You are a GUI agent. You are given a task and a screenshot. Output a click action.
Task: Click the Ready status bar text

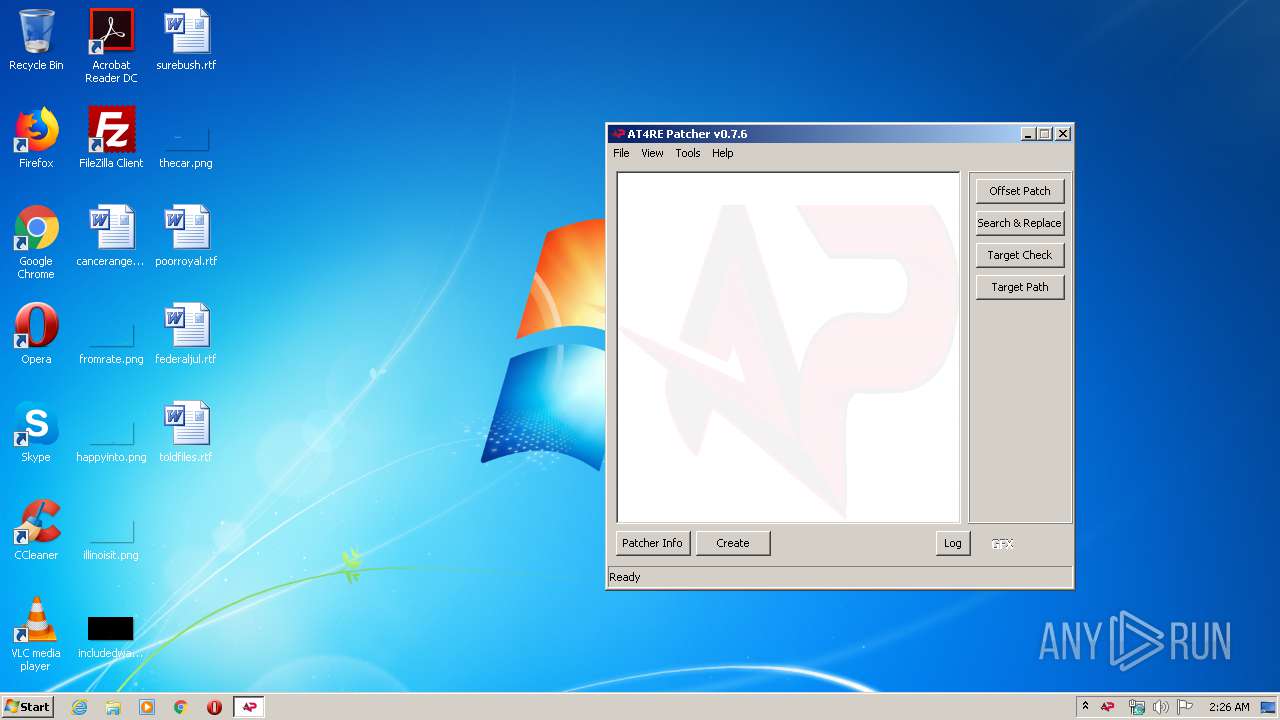click(x=625, y=577)
